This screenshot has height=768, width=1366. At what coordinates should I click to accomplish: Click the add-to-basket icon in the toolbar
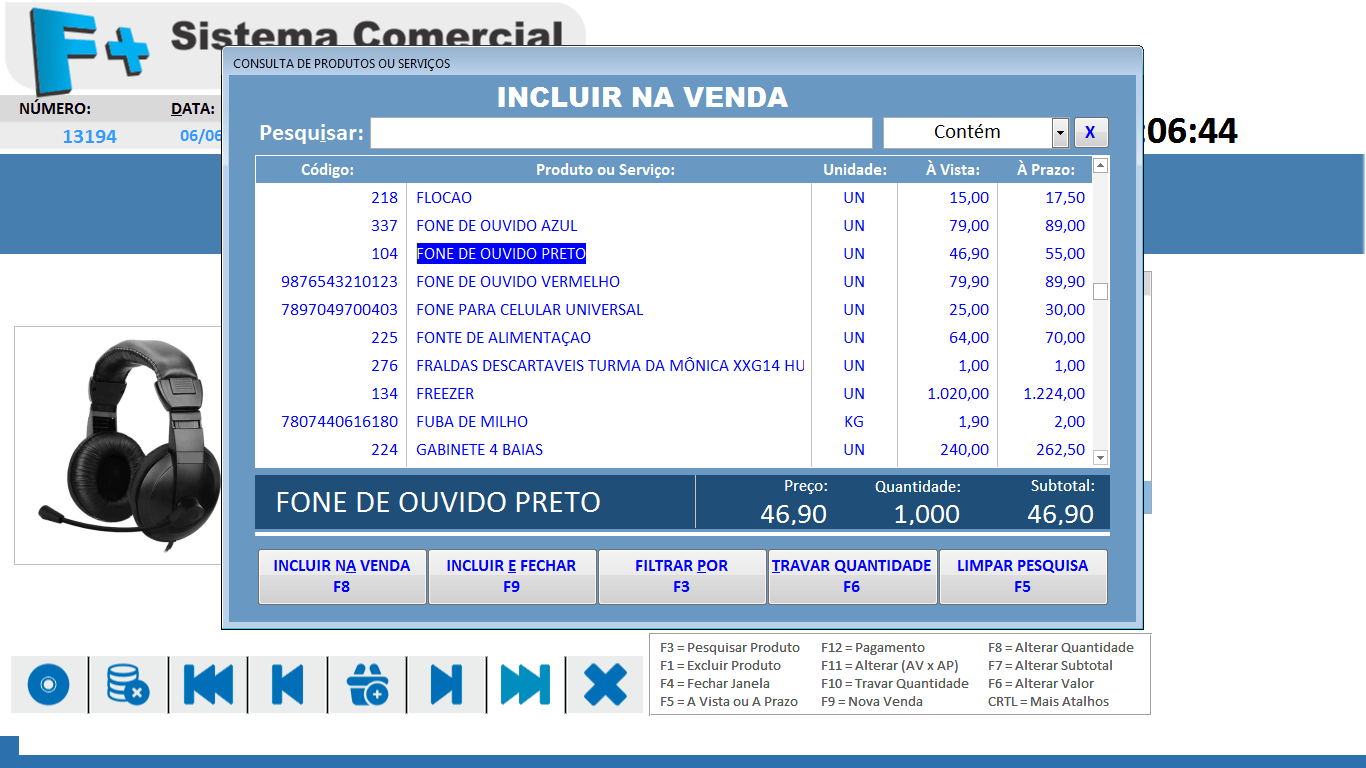click(x=367, y=684)
